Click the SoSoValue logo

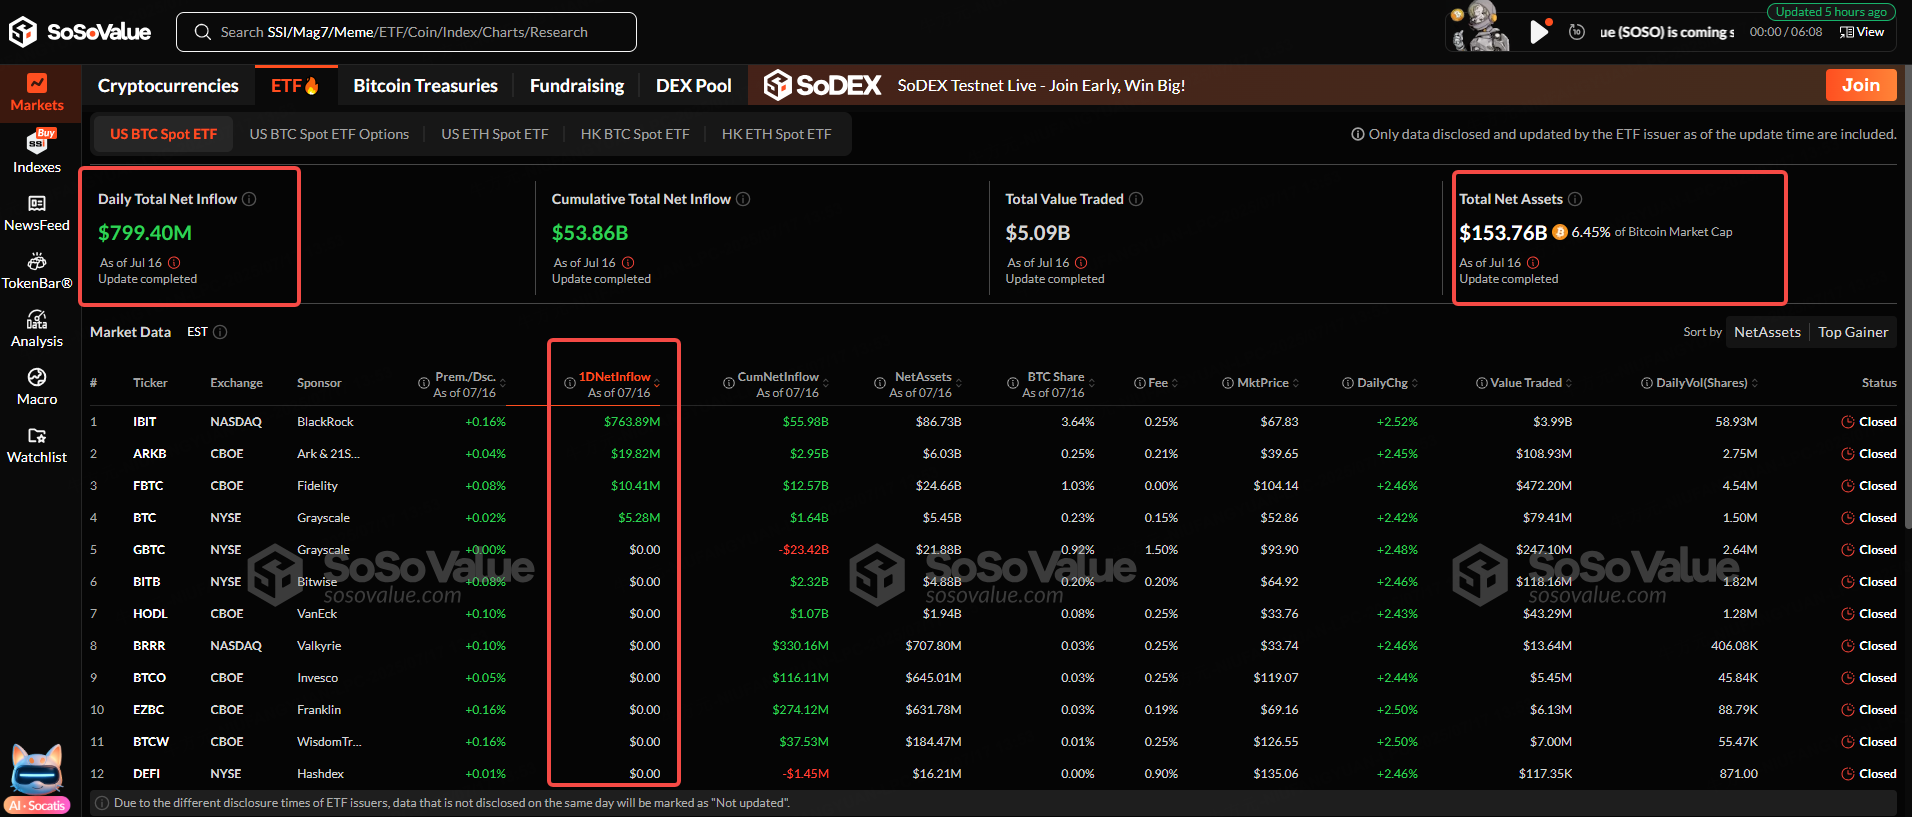pos(80,32)
